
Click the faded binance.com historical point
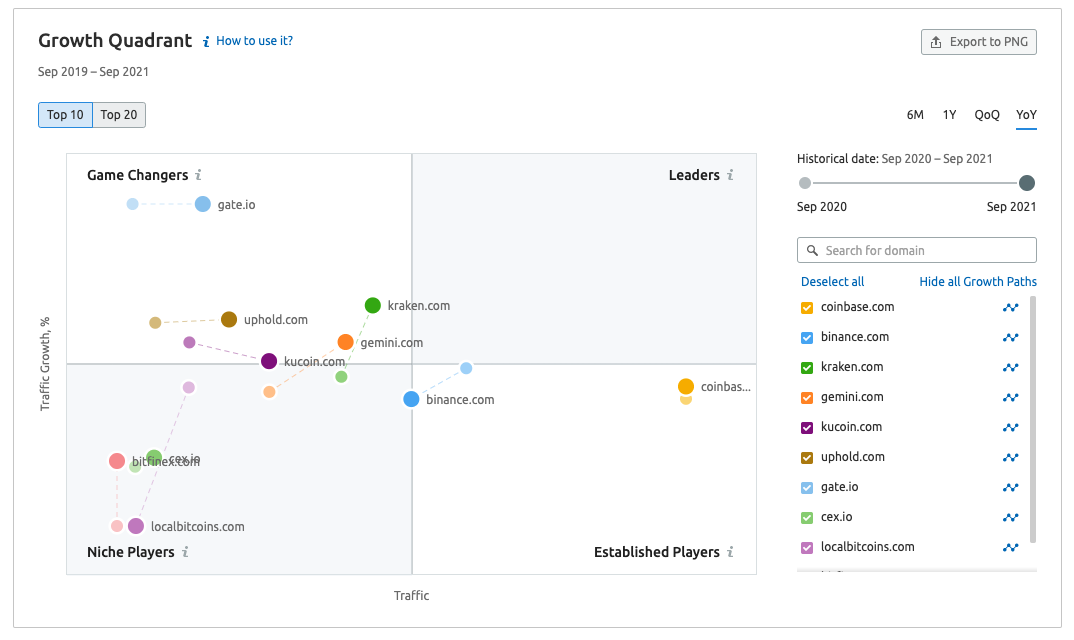pos(466,369)
